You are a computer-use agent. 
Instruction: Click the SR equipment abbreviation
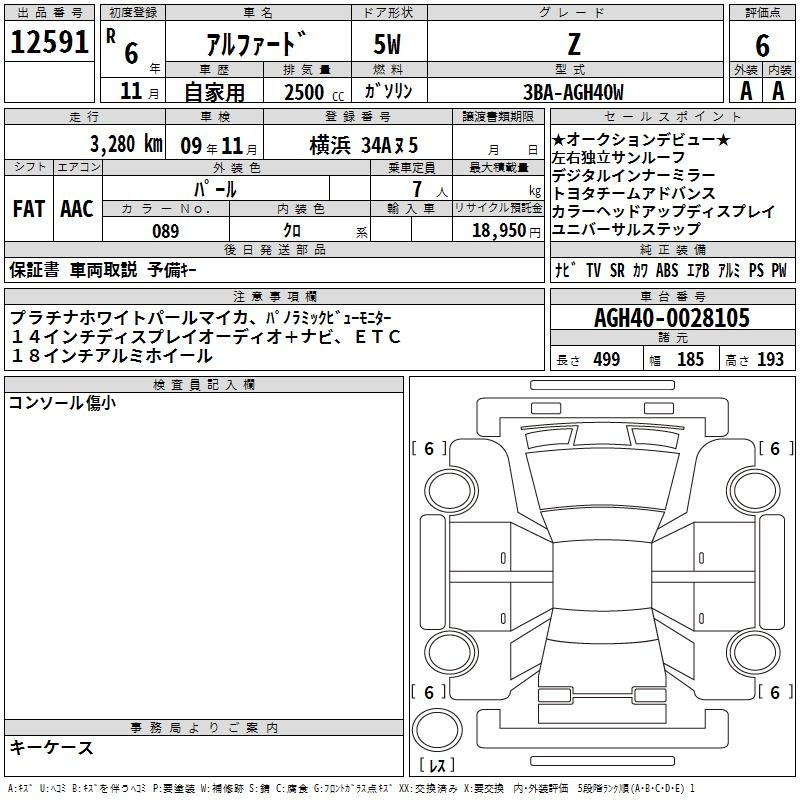(618, 270)
